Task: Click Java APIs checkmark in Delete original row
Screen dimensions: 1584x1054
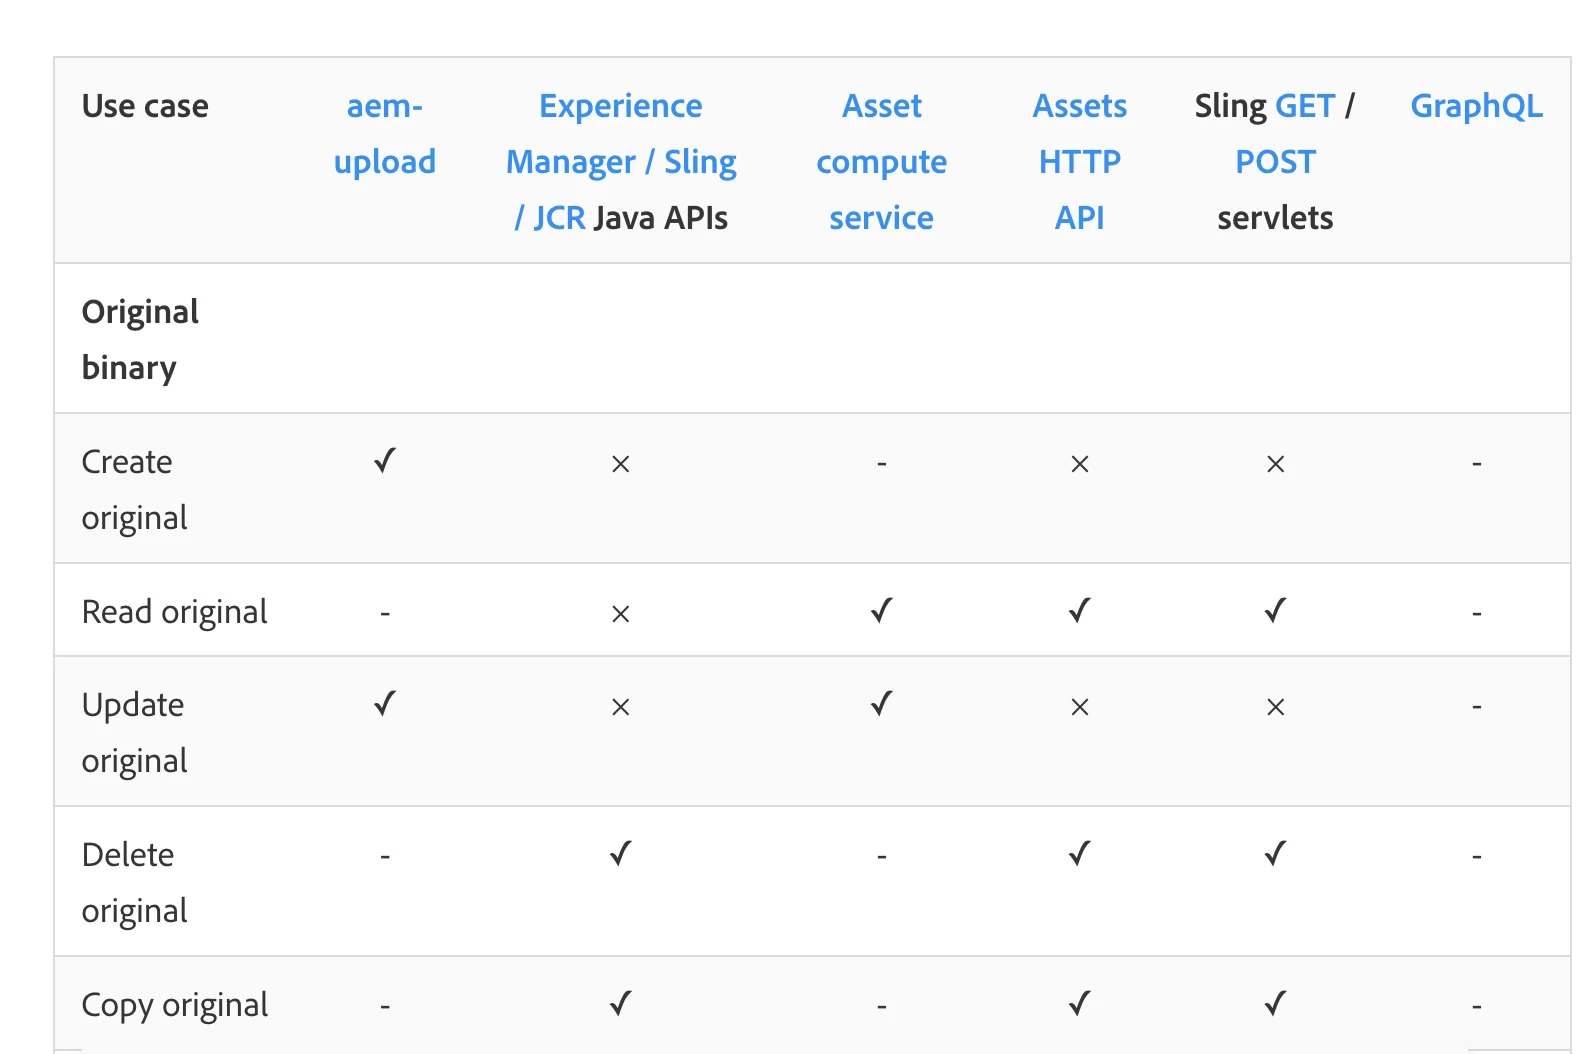Action: (x=620, y=854)
